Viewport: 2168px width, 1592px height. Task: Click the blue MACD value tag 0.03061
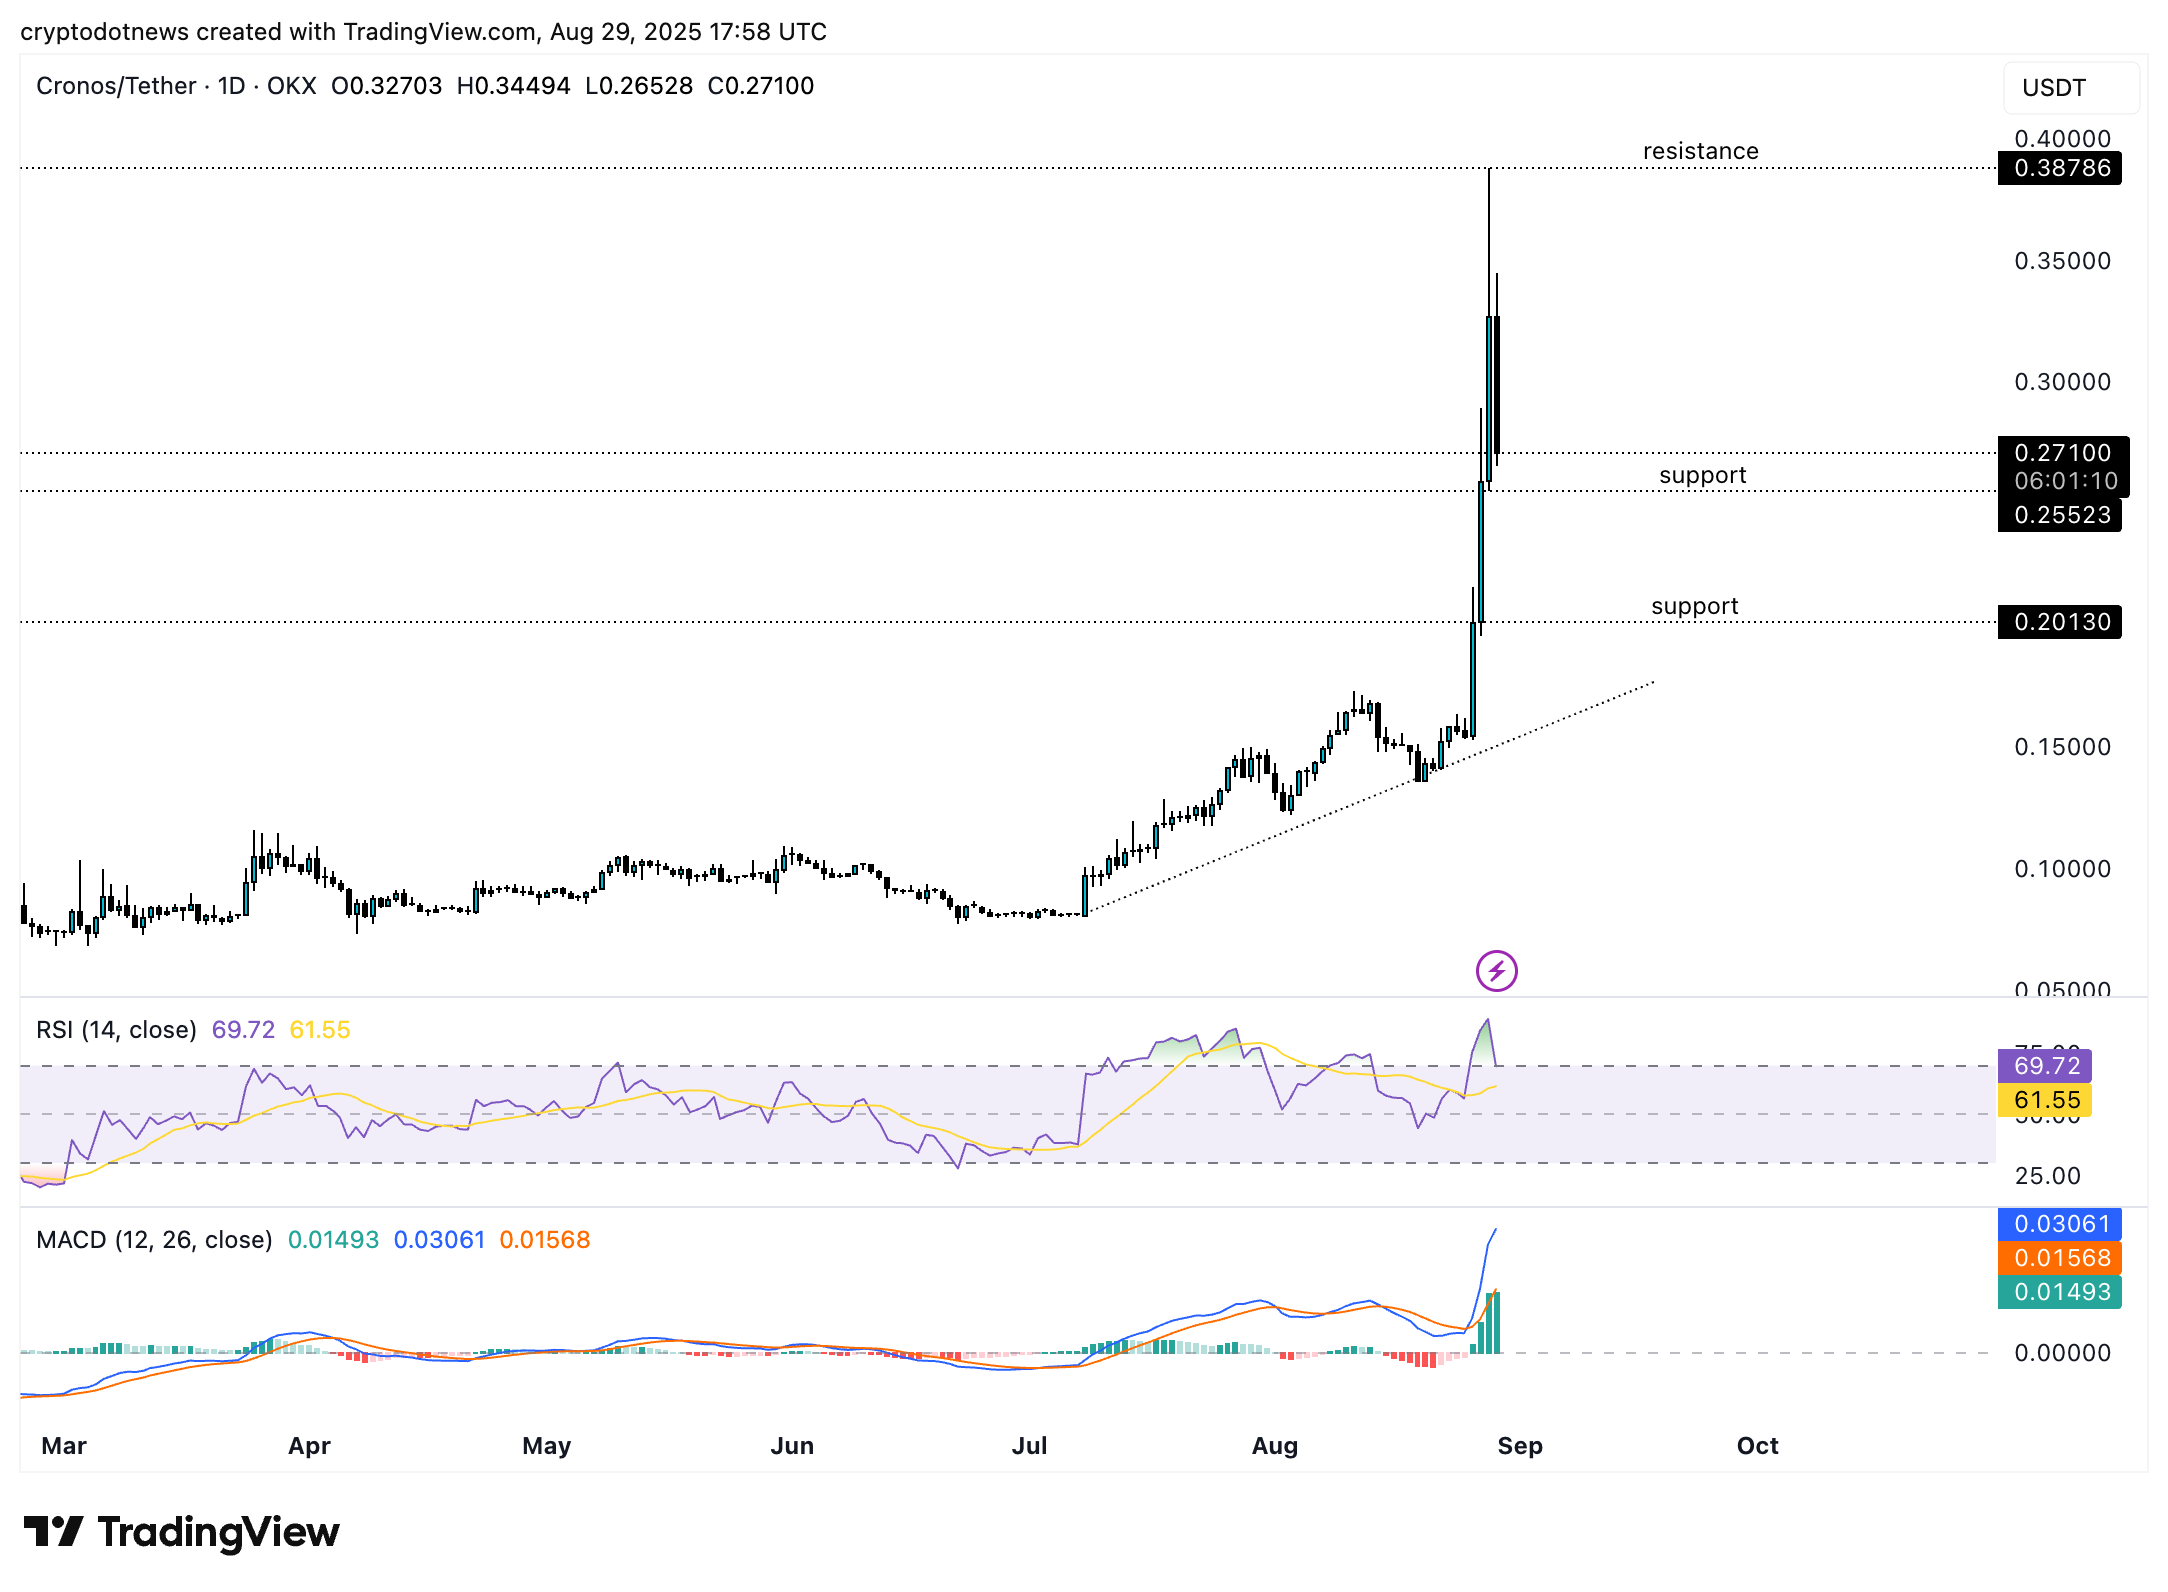click(2060, 1224)
